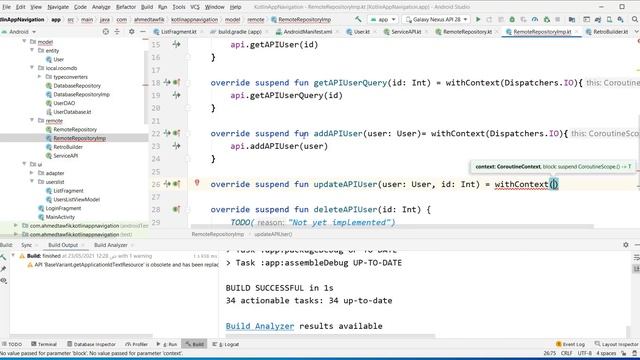Open the TODO tool window
Screen dimensions: 640x360
pos(11,344)
